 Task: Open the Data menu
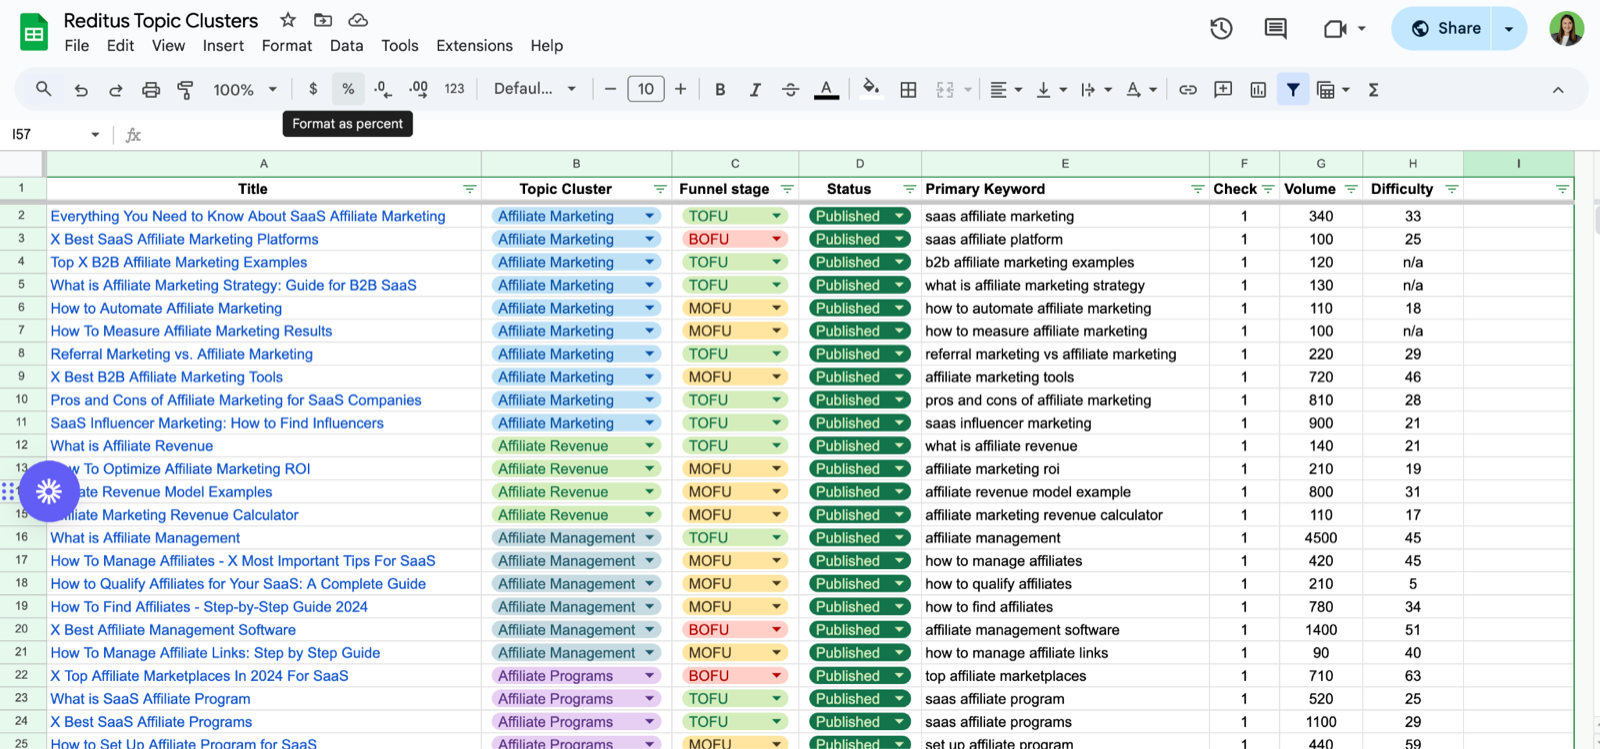coord(346,46)
